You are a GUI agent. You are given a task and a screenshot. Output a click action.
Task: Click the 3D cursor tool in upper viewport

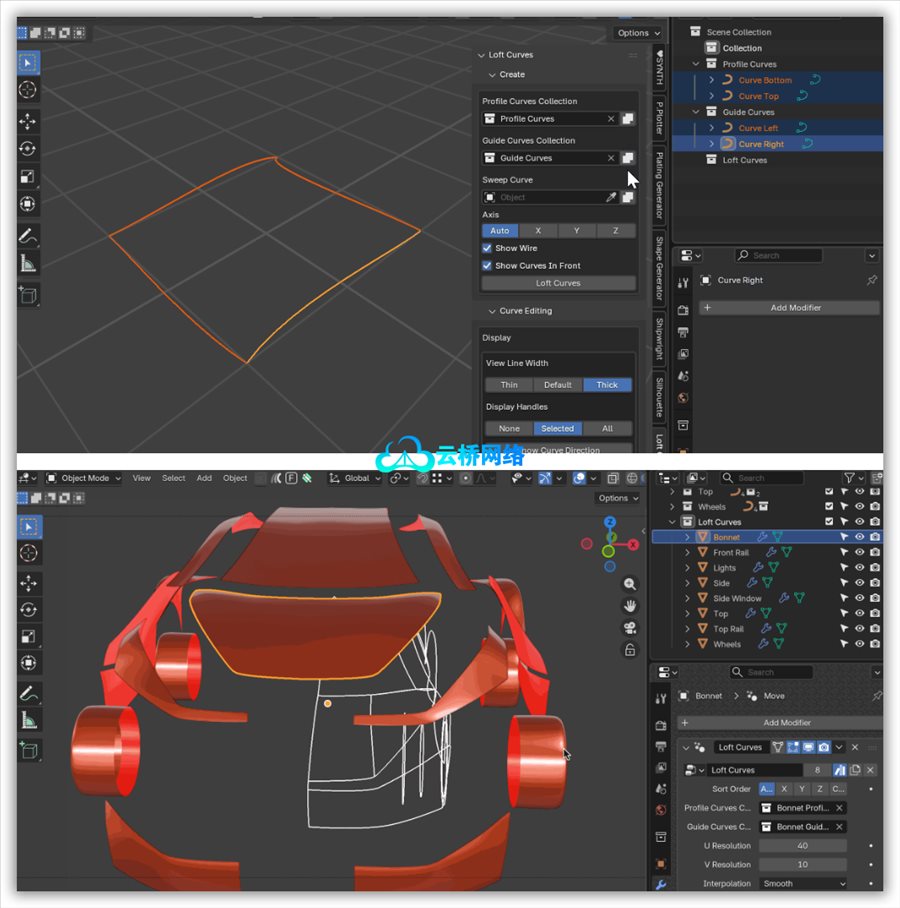click(28, 90)
